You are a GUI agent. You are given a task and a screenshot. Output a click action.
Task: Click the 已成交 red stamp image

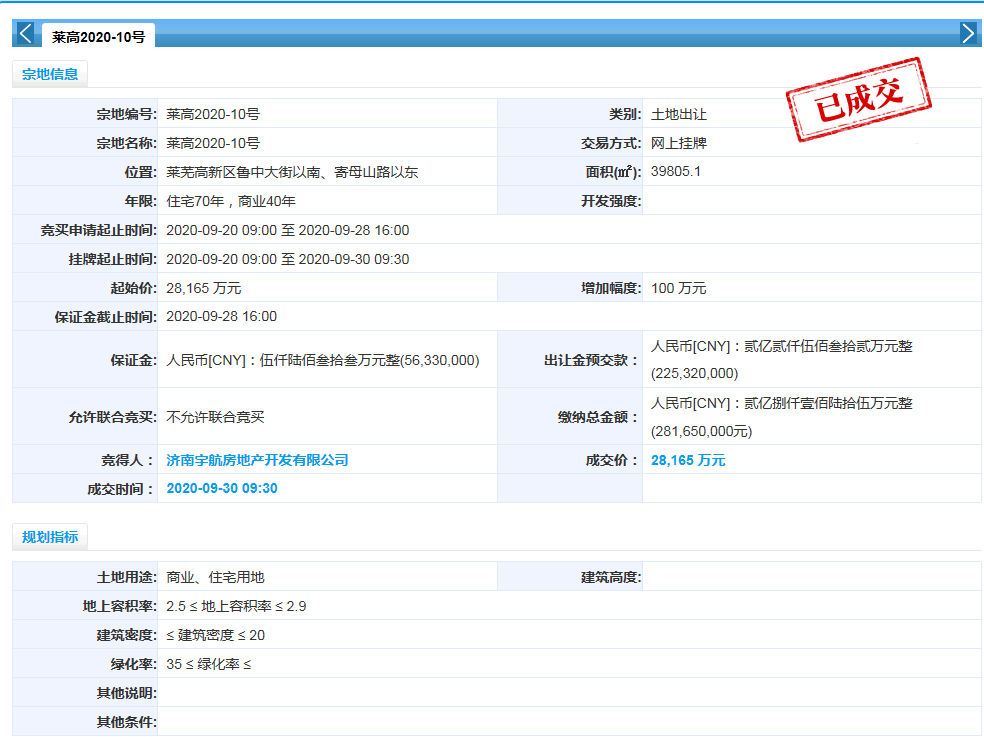pyautogui.click(x=858, y=100)
